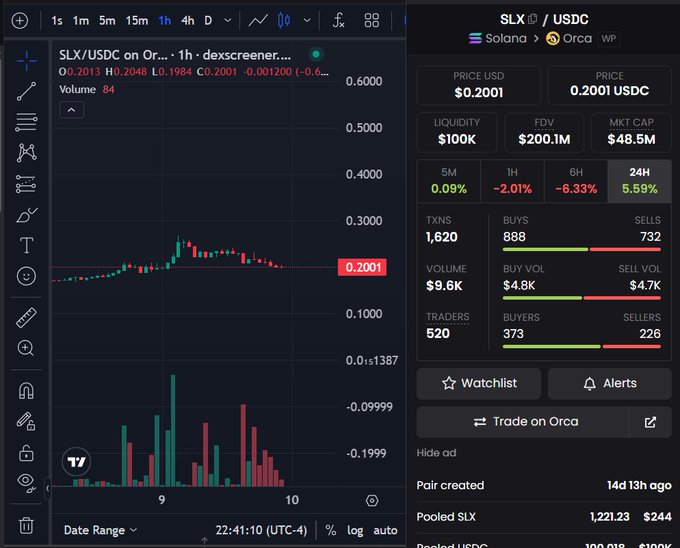The width and height of the screenshot is (680, 548).
Task: Toggle lock all drawings
Action: point(26,453)
